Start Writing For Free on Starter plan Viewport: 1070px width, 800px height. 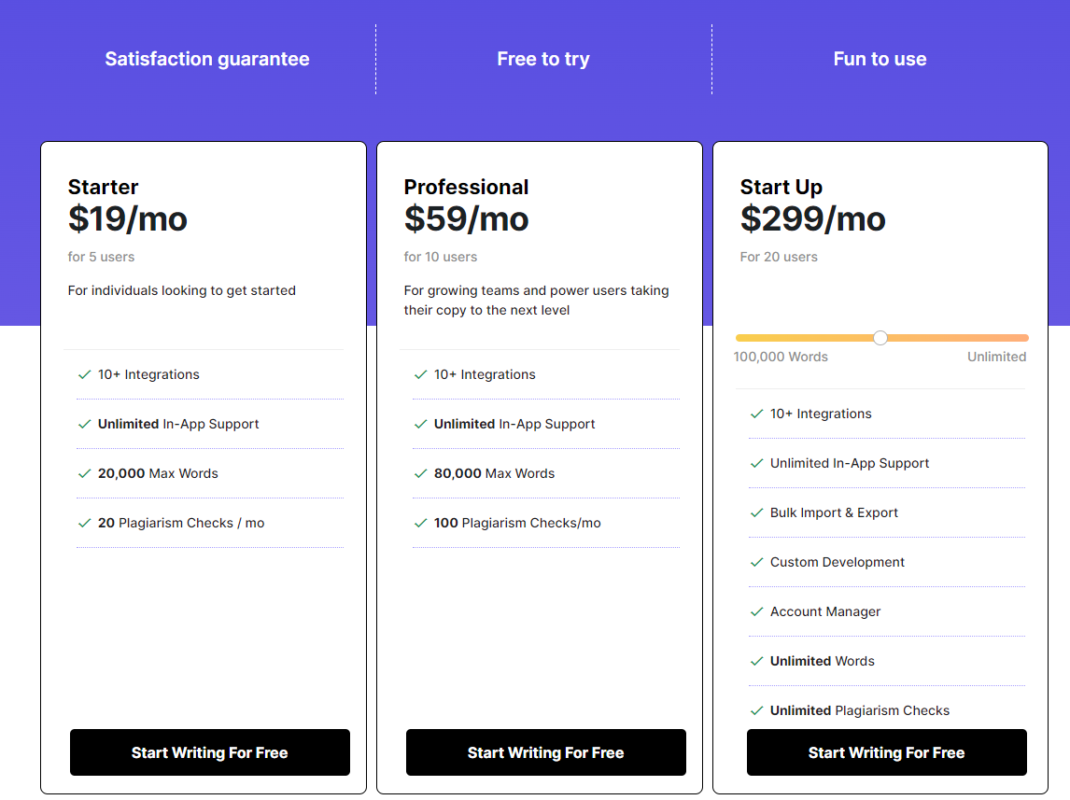[209, 752]
